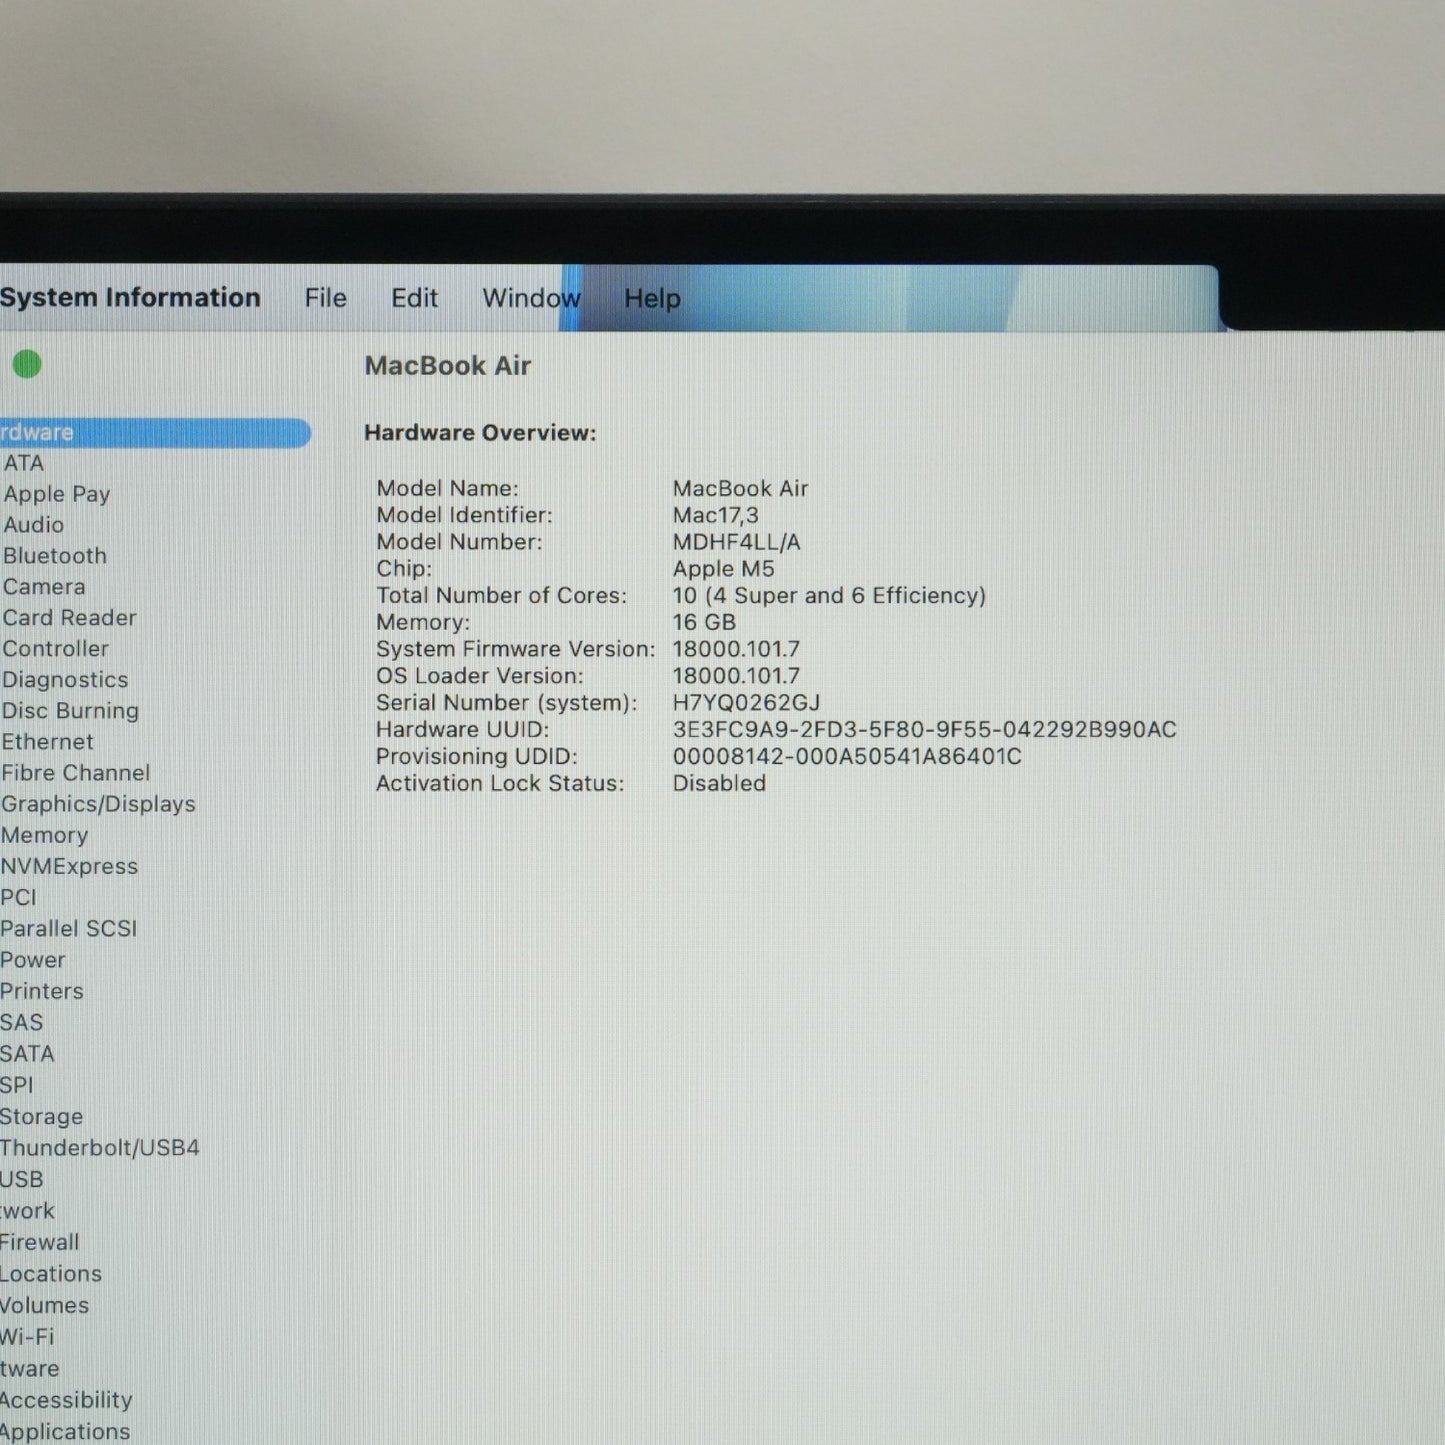Select Card Reader in the sidebar
Screen dimensions: 1445x1445
point(69,617)
